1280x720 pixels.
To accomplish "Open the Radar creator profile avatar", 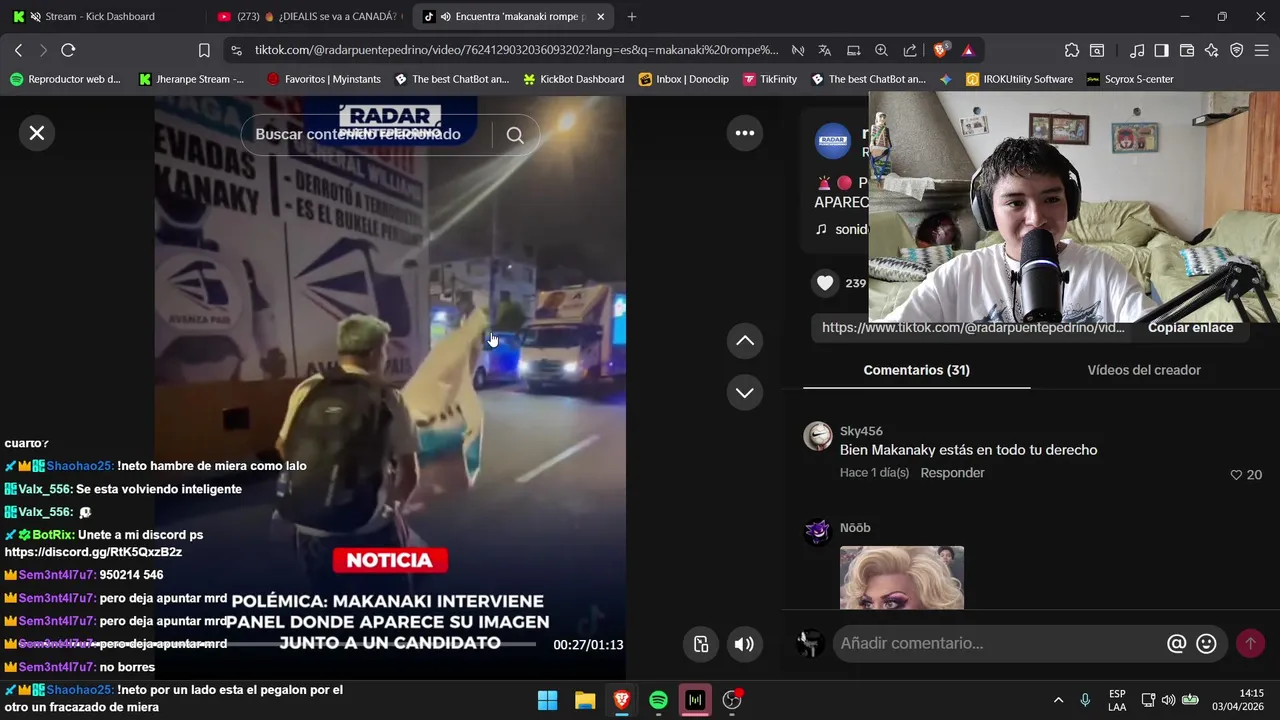I will [x=833, y=141].
